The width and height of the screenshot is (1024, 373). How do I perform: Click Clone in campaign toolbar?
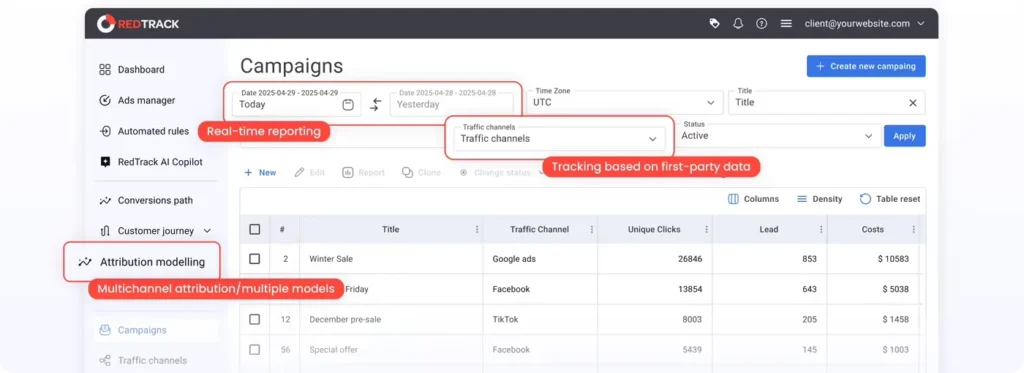coord(421,172)
